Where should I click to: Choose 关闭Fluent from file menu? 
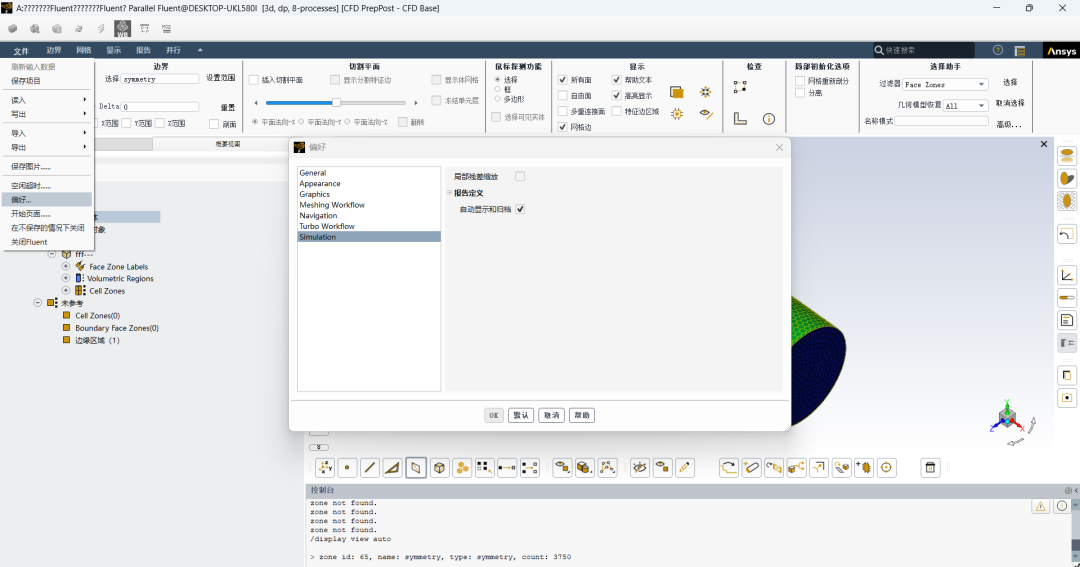[x=29, y=242]
